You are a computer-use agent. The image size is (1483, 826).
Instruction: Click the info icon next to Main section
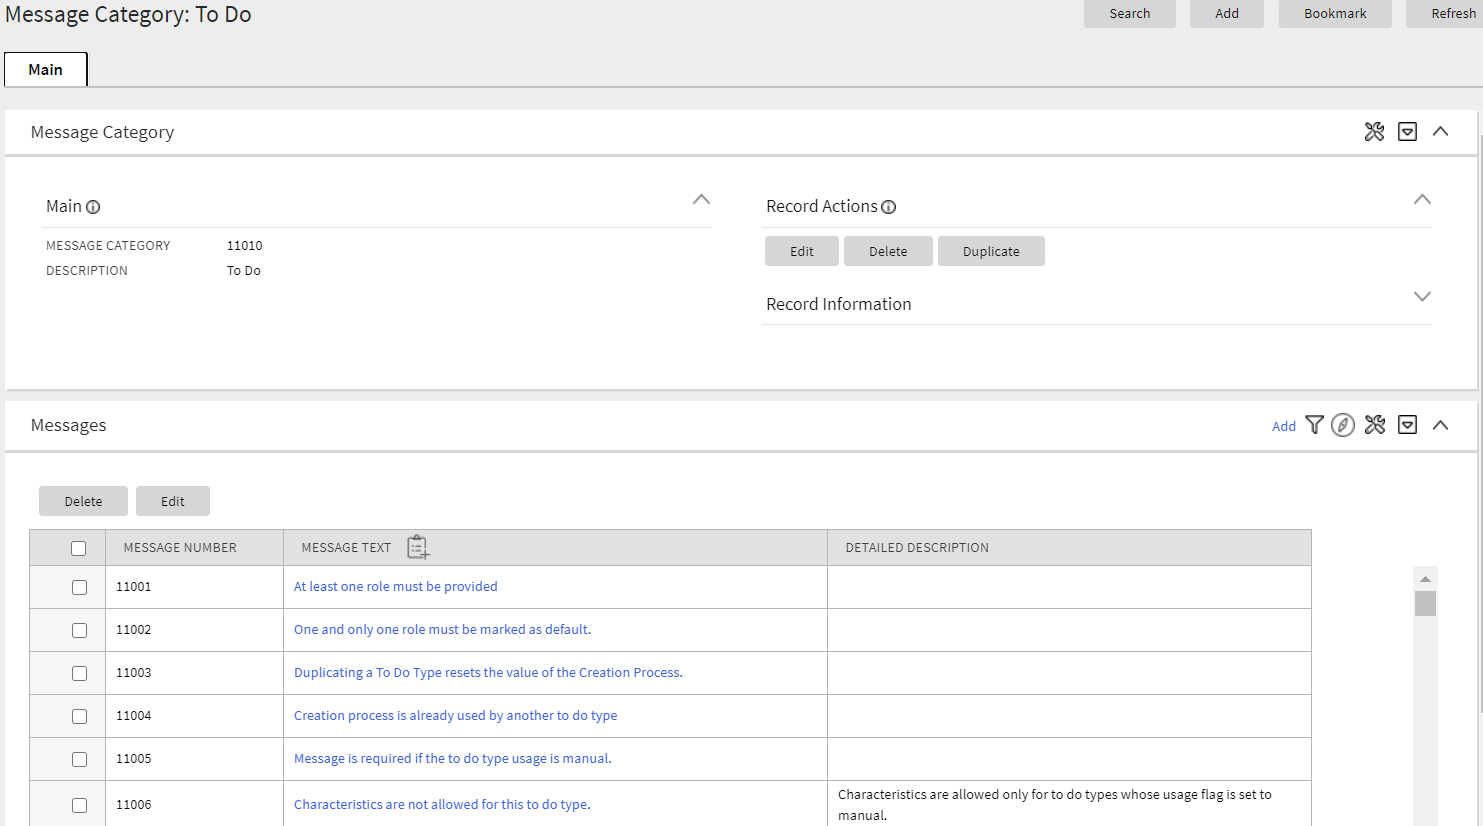93,207
